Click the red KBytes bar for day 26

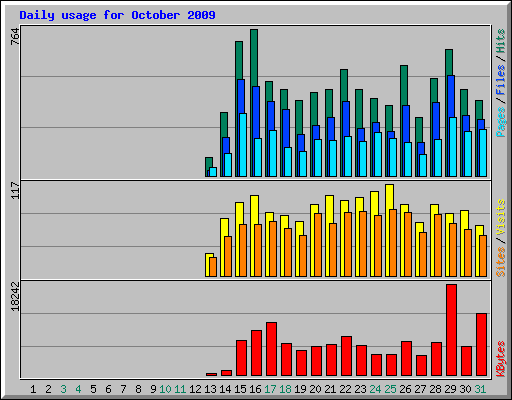click(407, 359)
